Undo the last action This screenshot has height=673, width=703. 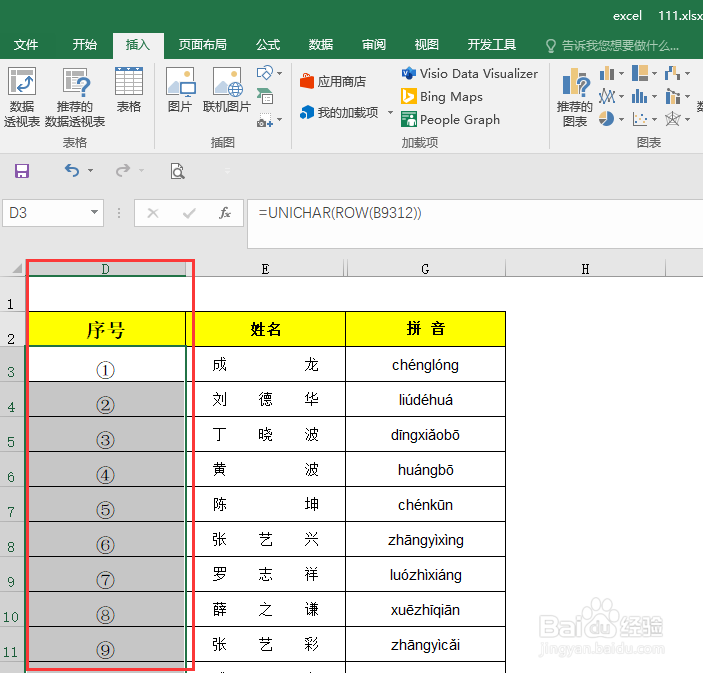pyautogui.click(x=72, y=170)
